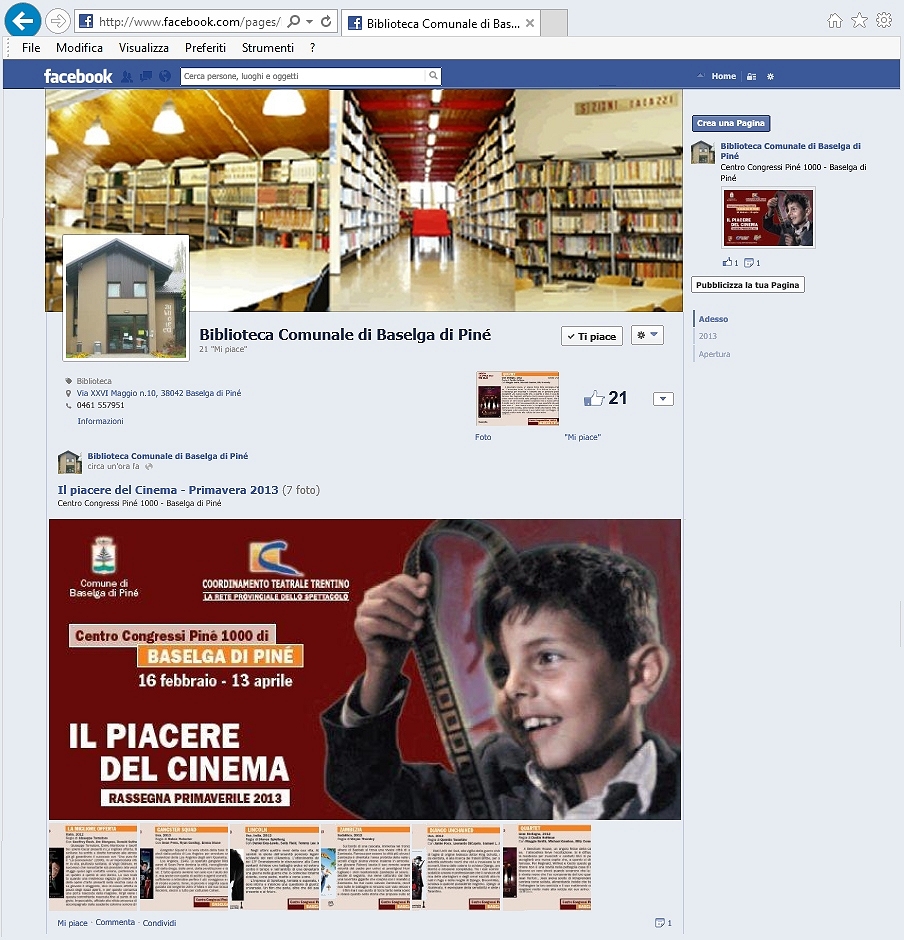Viewport: 904px width, 940px height.
Task: Open the Foto app thumbnail
Action: pos(517,399)
